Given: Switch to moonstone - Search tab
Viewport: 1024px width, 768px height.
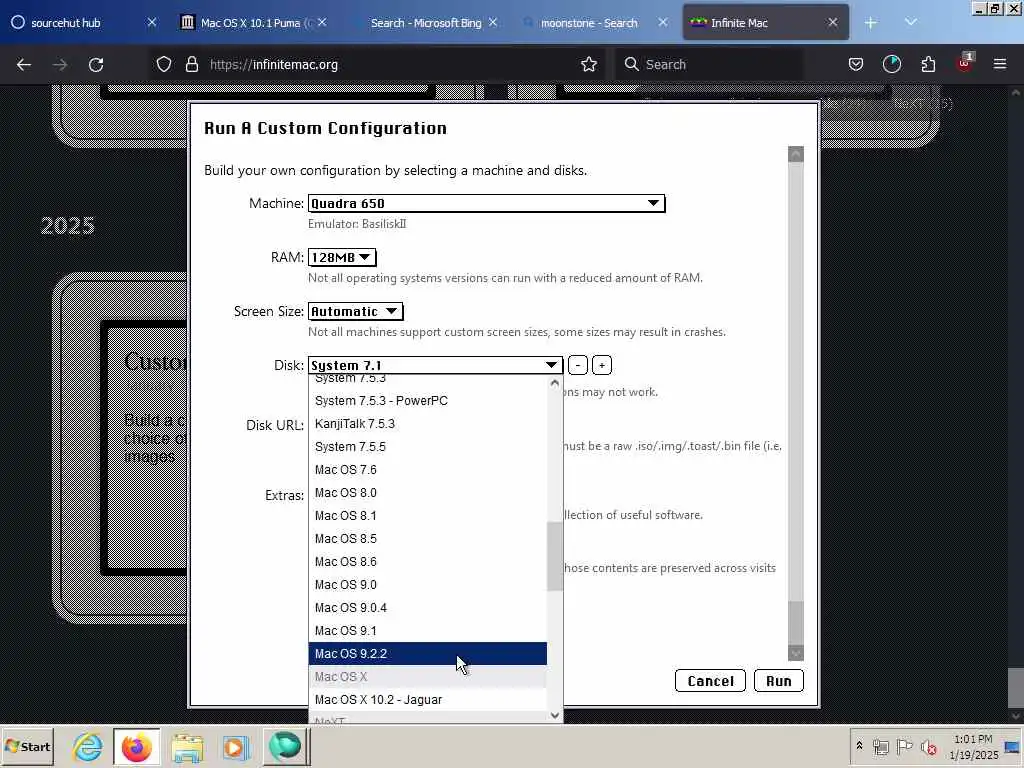Looking at the screenshot, I should click(x=588, y=23).
